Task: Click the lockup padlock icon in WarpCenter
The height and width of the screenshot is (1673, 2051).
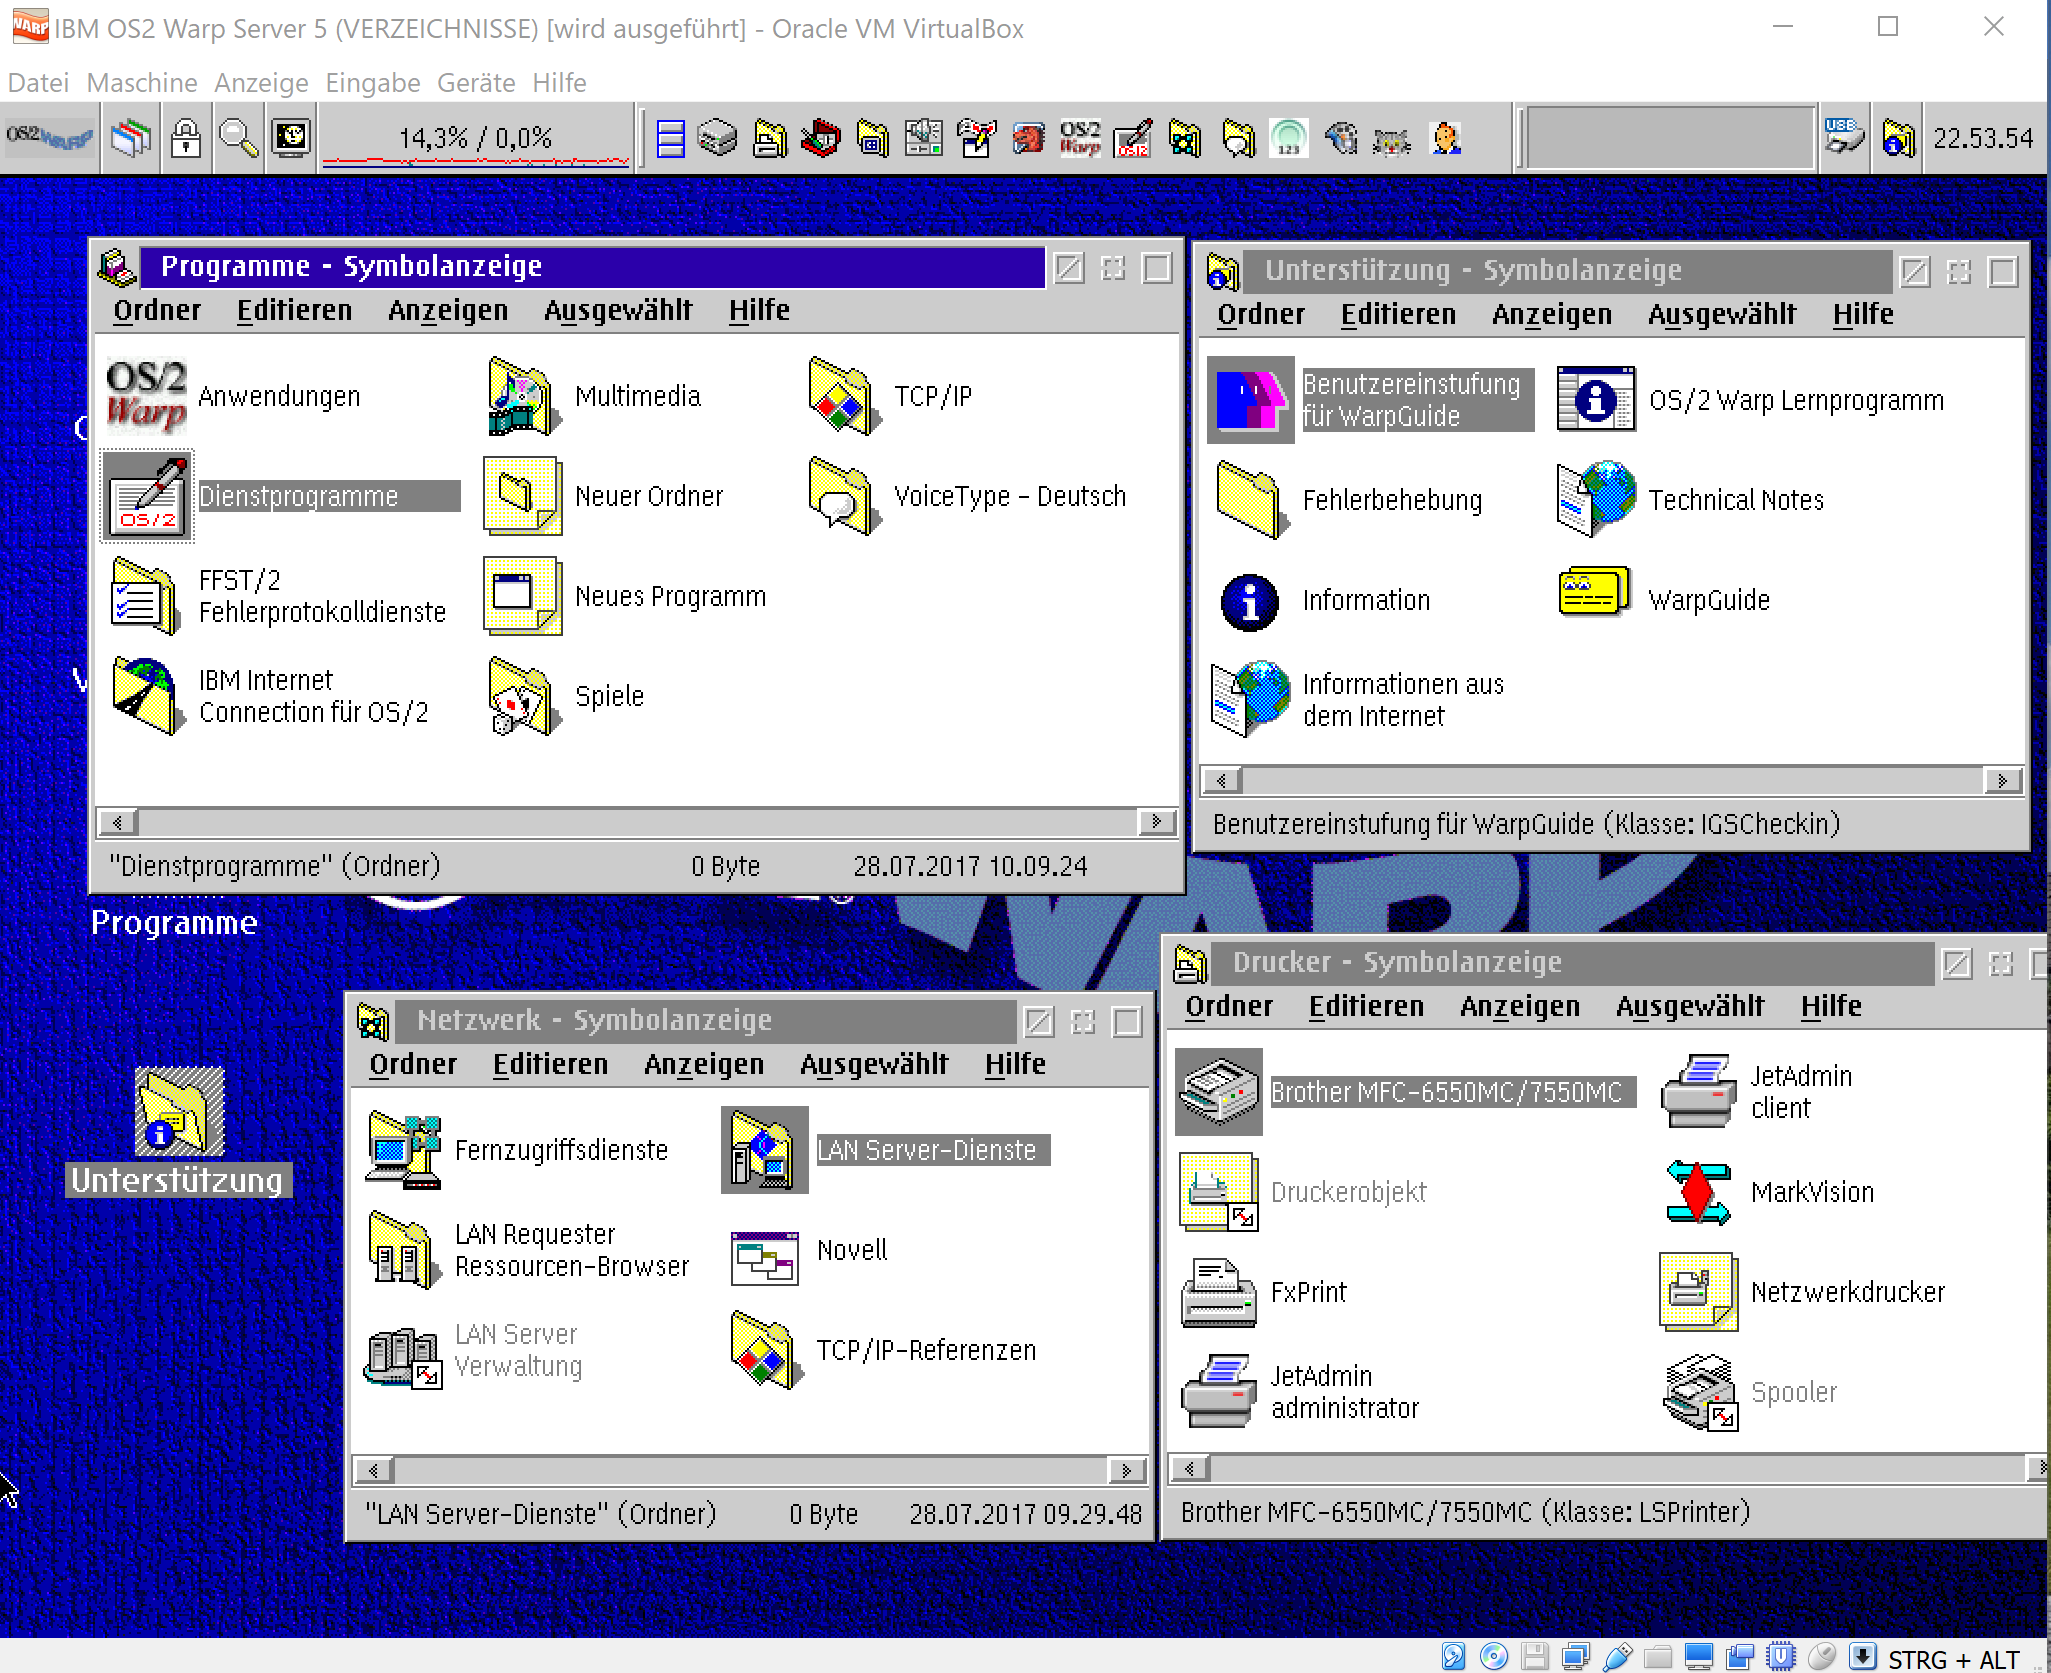Action: point(186,138)
